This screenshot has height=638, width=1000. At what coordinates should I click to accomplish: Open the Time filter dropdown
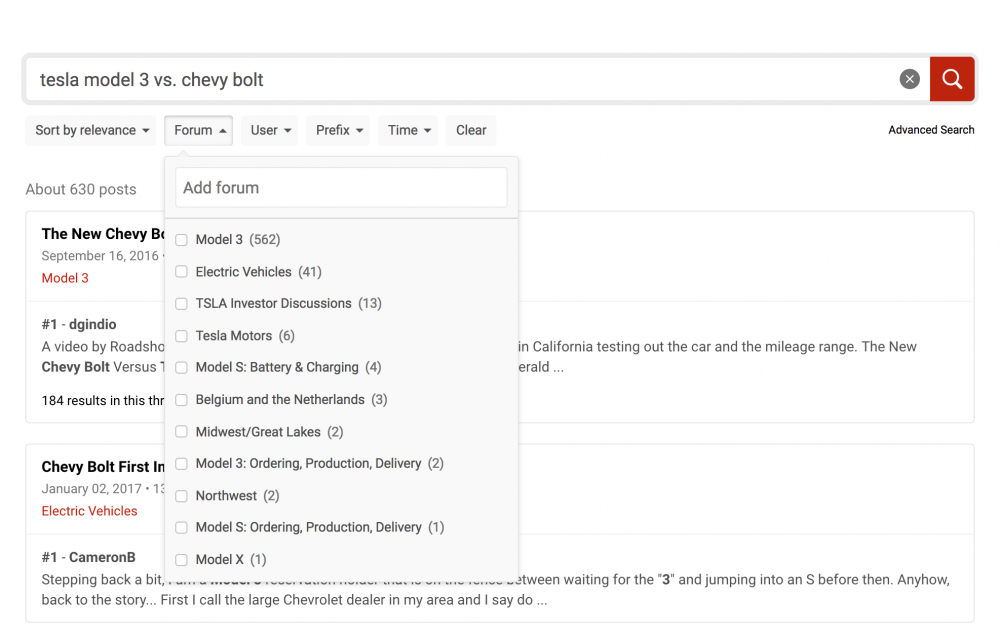(x=408, y=130)
